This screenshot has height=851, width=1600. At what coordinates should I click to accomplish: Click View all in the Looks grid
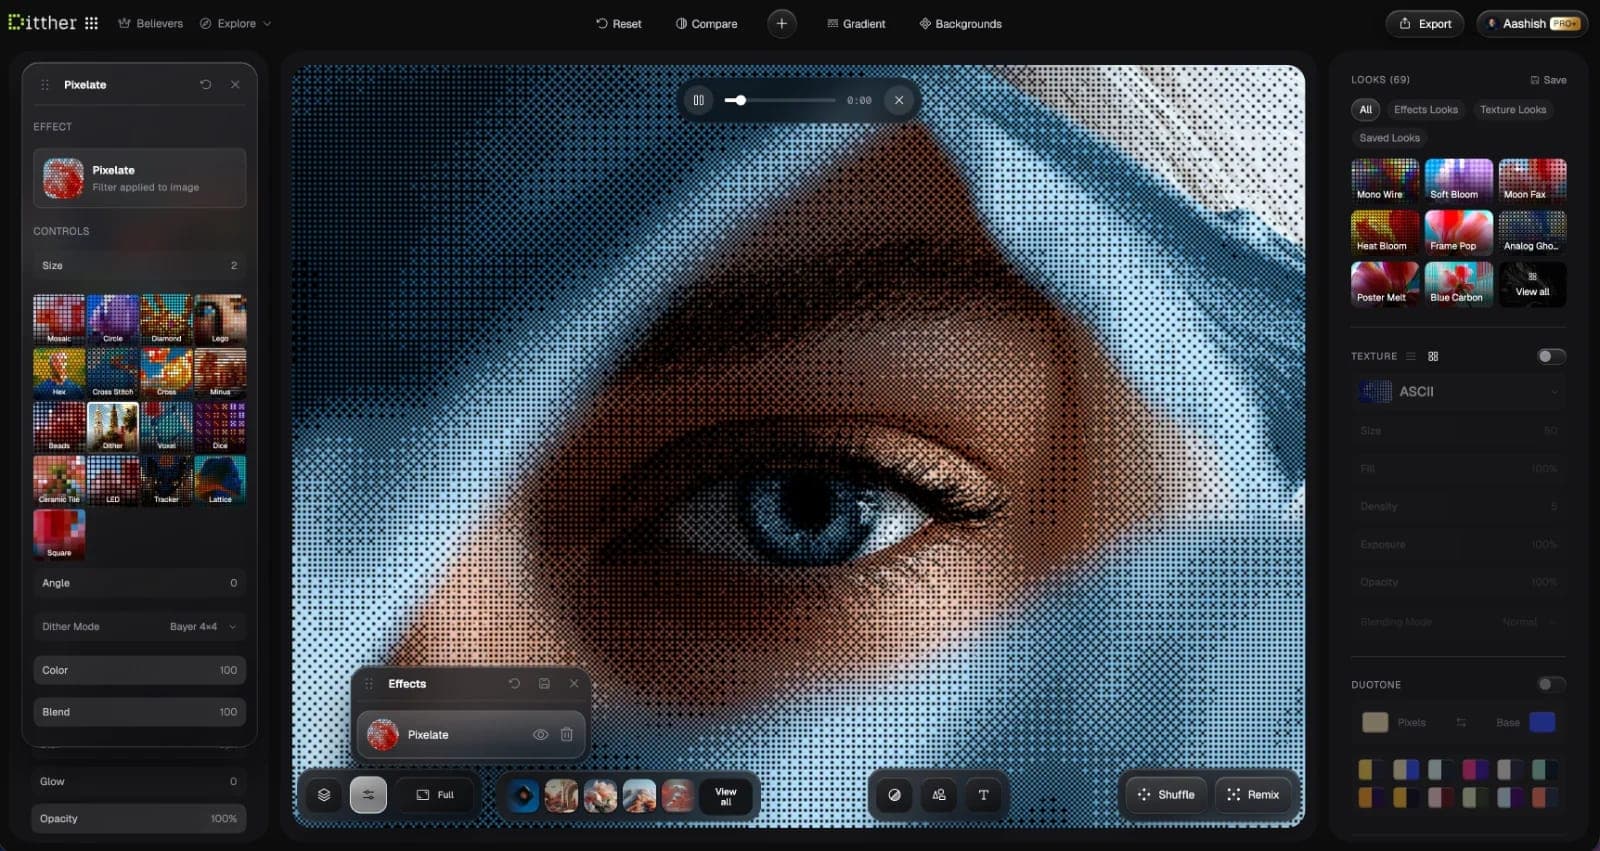[1532, 284]
